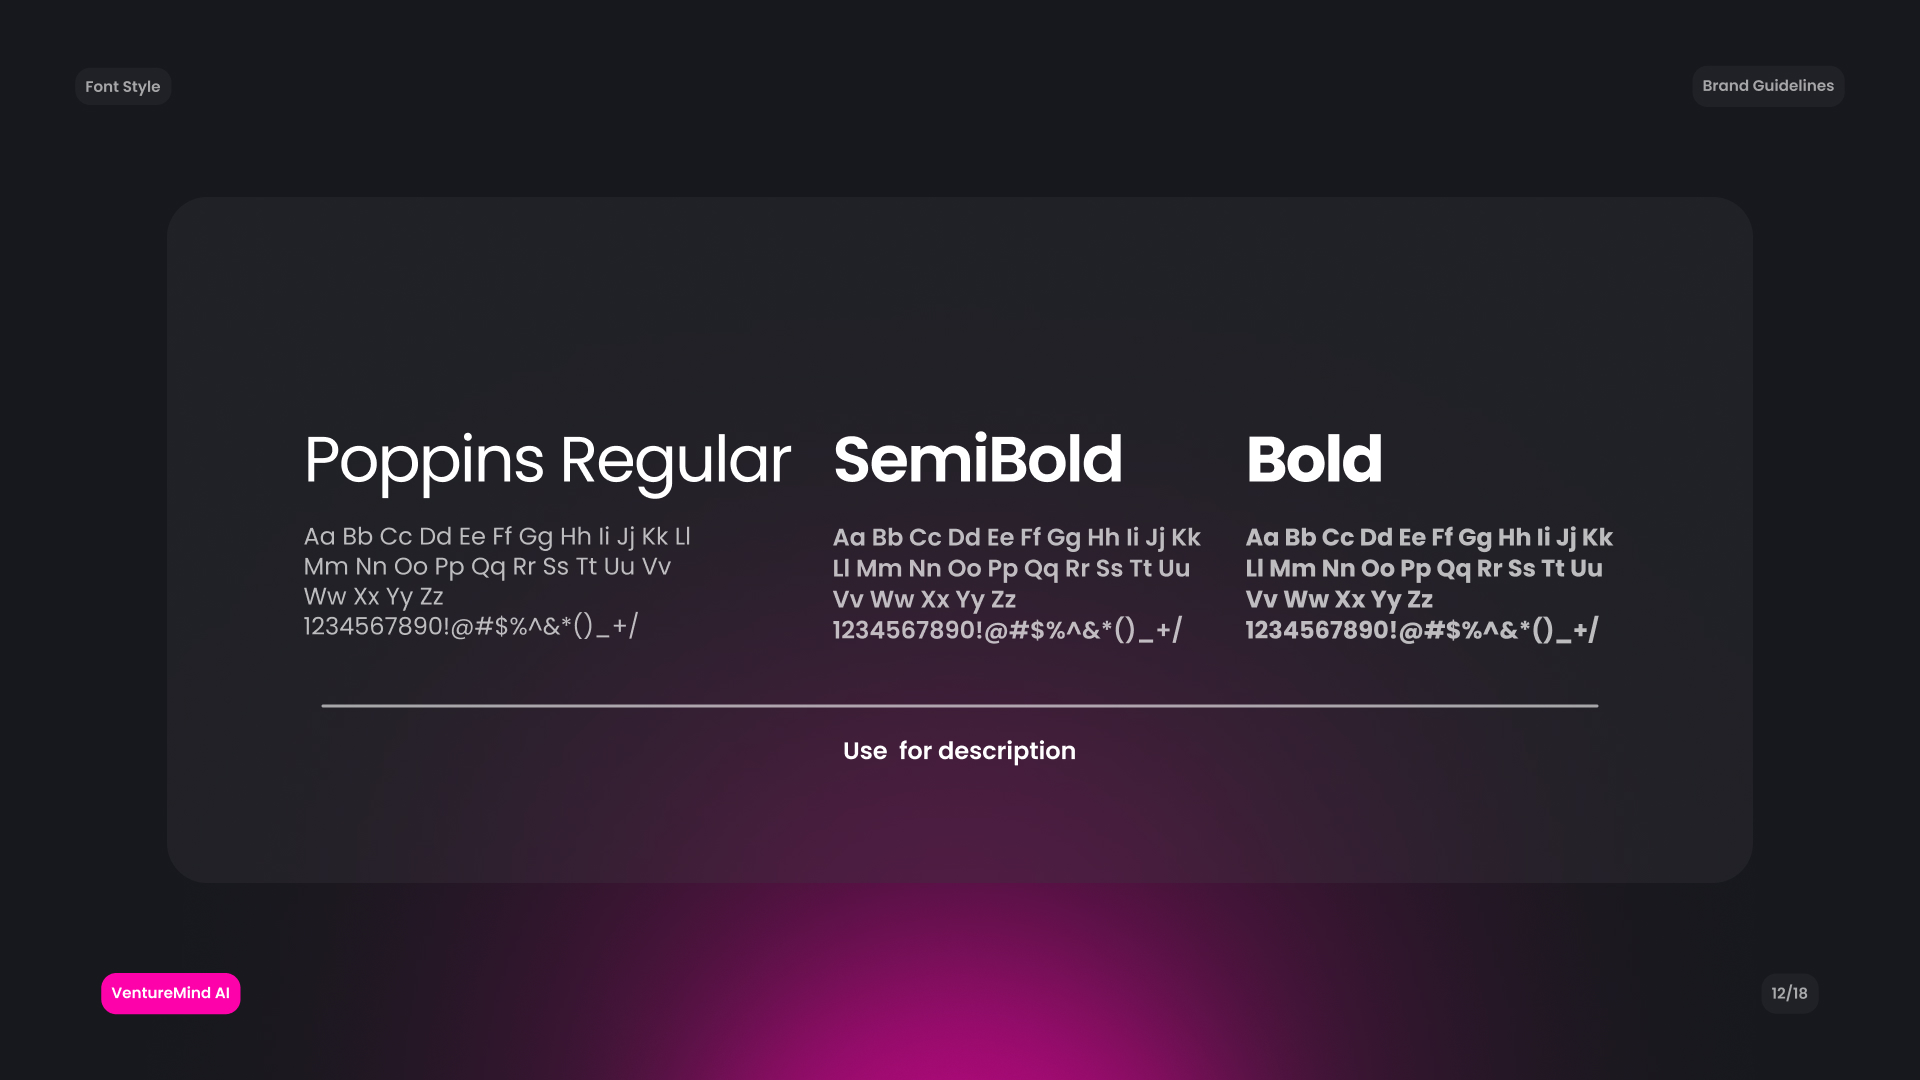Select the pink VentureMind AI badge
This screenshot has width=1920, height=1080.
pyautogui.click(x=170, y=993)
